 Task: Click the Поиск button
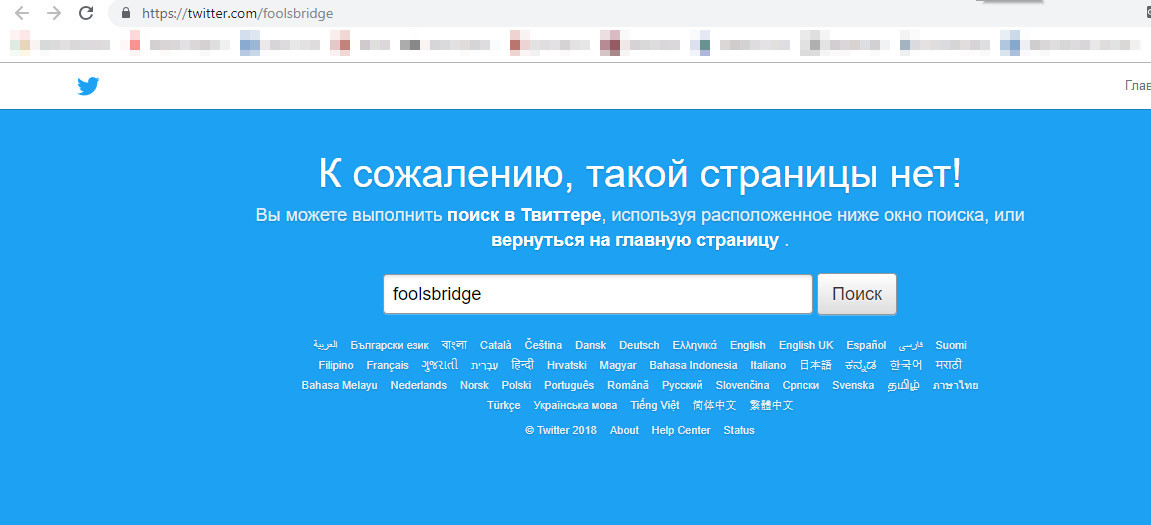[857, 294]
